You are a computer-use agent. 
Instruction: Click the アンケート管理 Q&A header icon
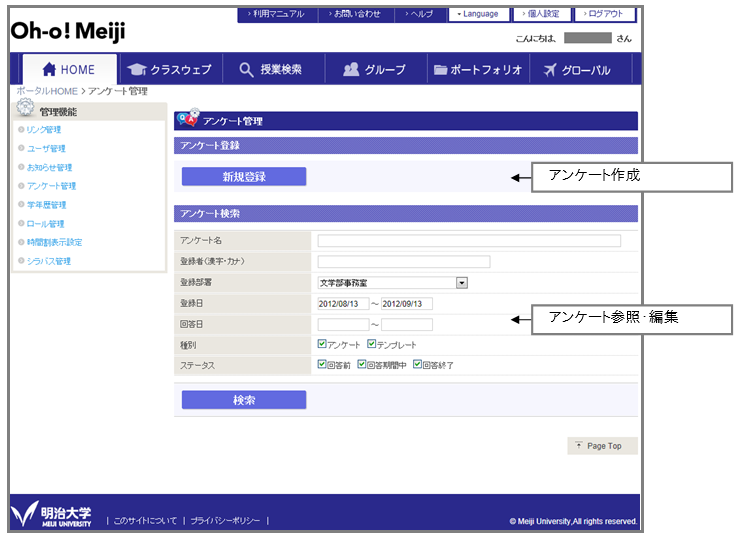click(x=188, y=118)
